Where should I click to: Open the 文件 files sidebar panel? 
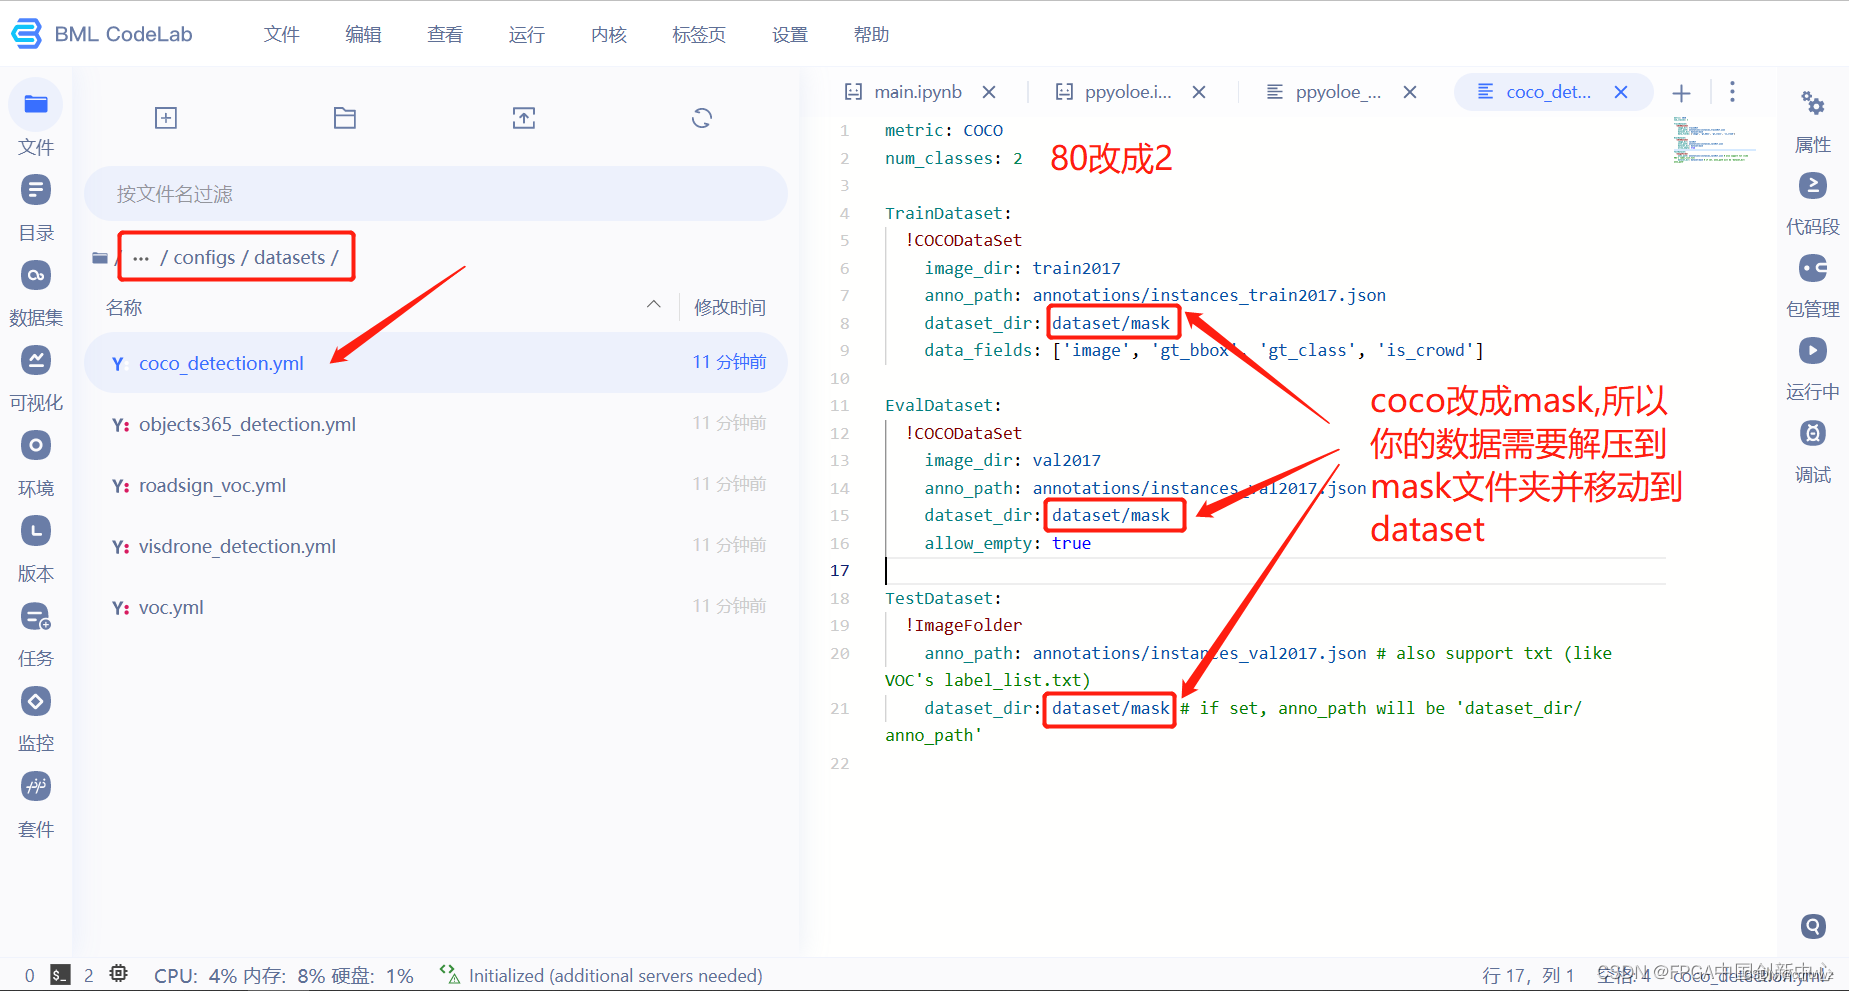(36, 118)
